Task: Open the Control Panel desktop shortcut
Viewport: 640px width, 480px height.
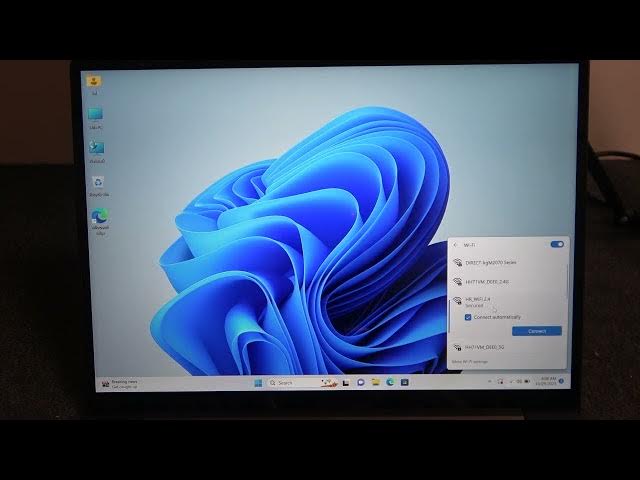Action: click(96, 149)
